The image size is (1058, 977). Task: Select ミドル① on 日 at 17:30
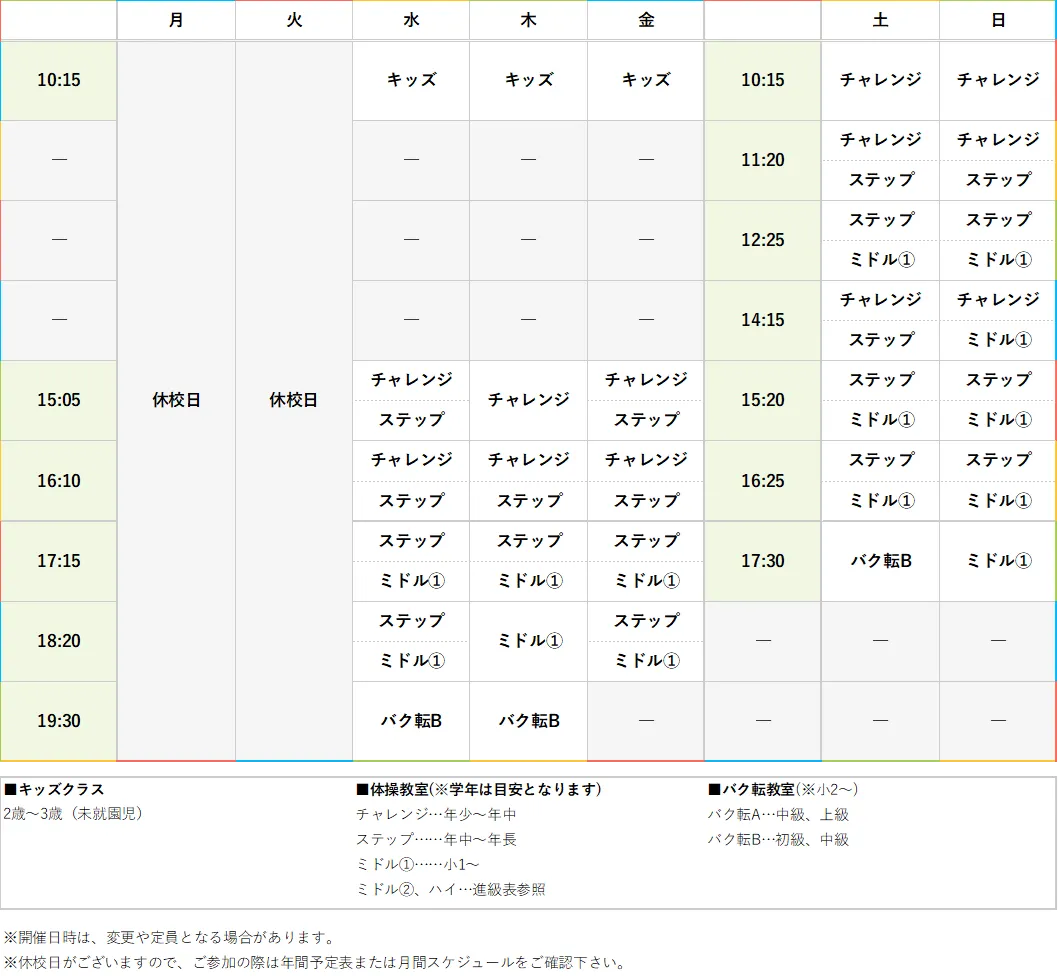(997, 561)
